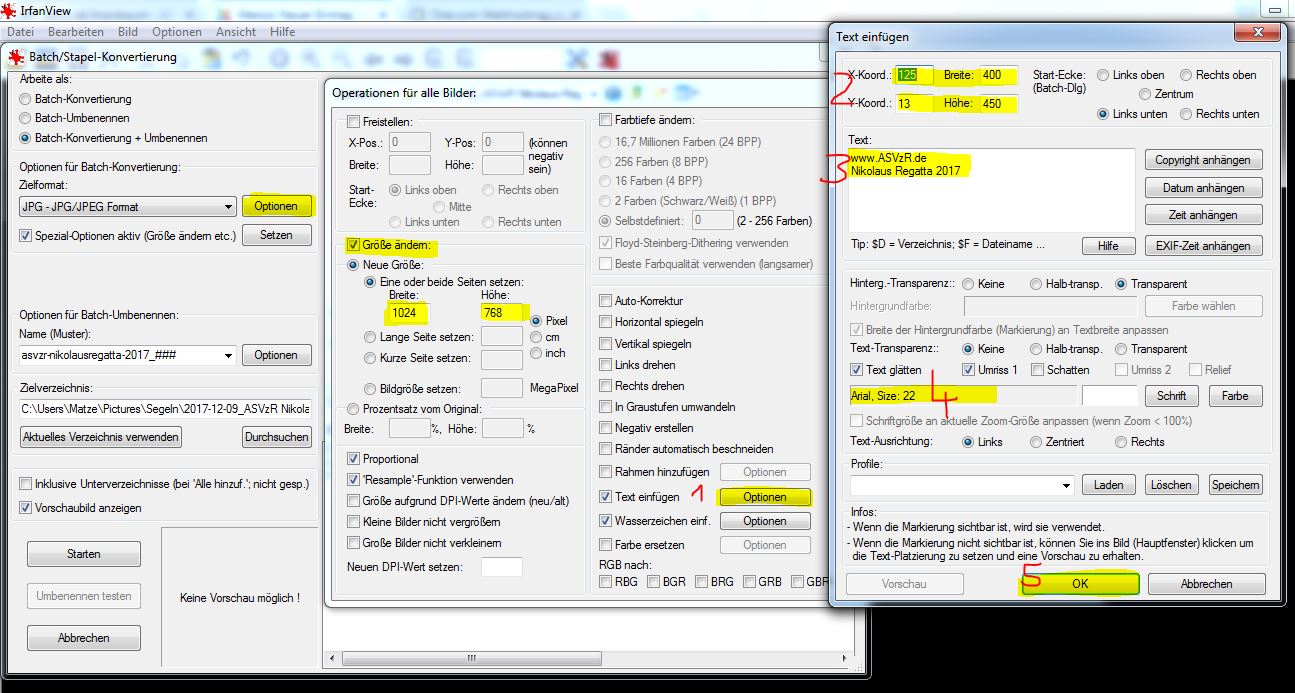
Task: Enable the Auto-Korrektur checkbox
Action: click(606, 301)
